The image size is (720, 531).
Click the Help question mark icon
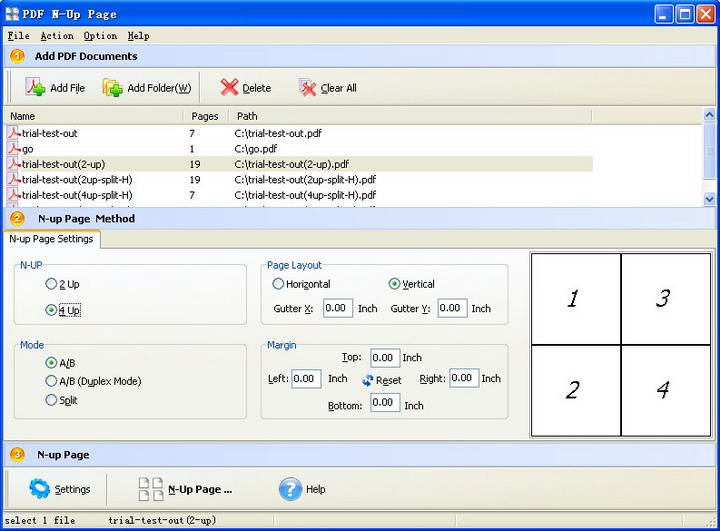pos(290,489)
